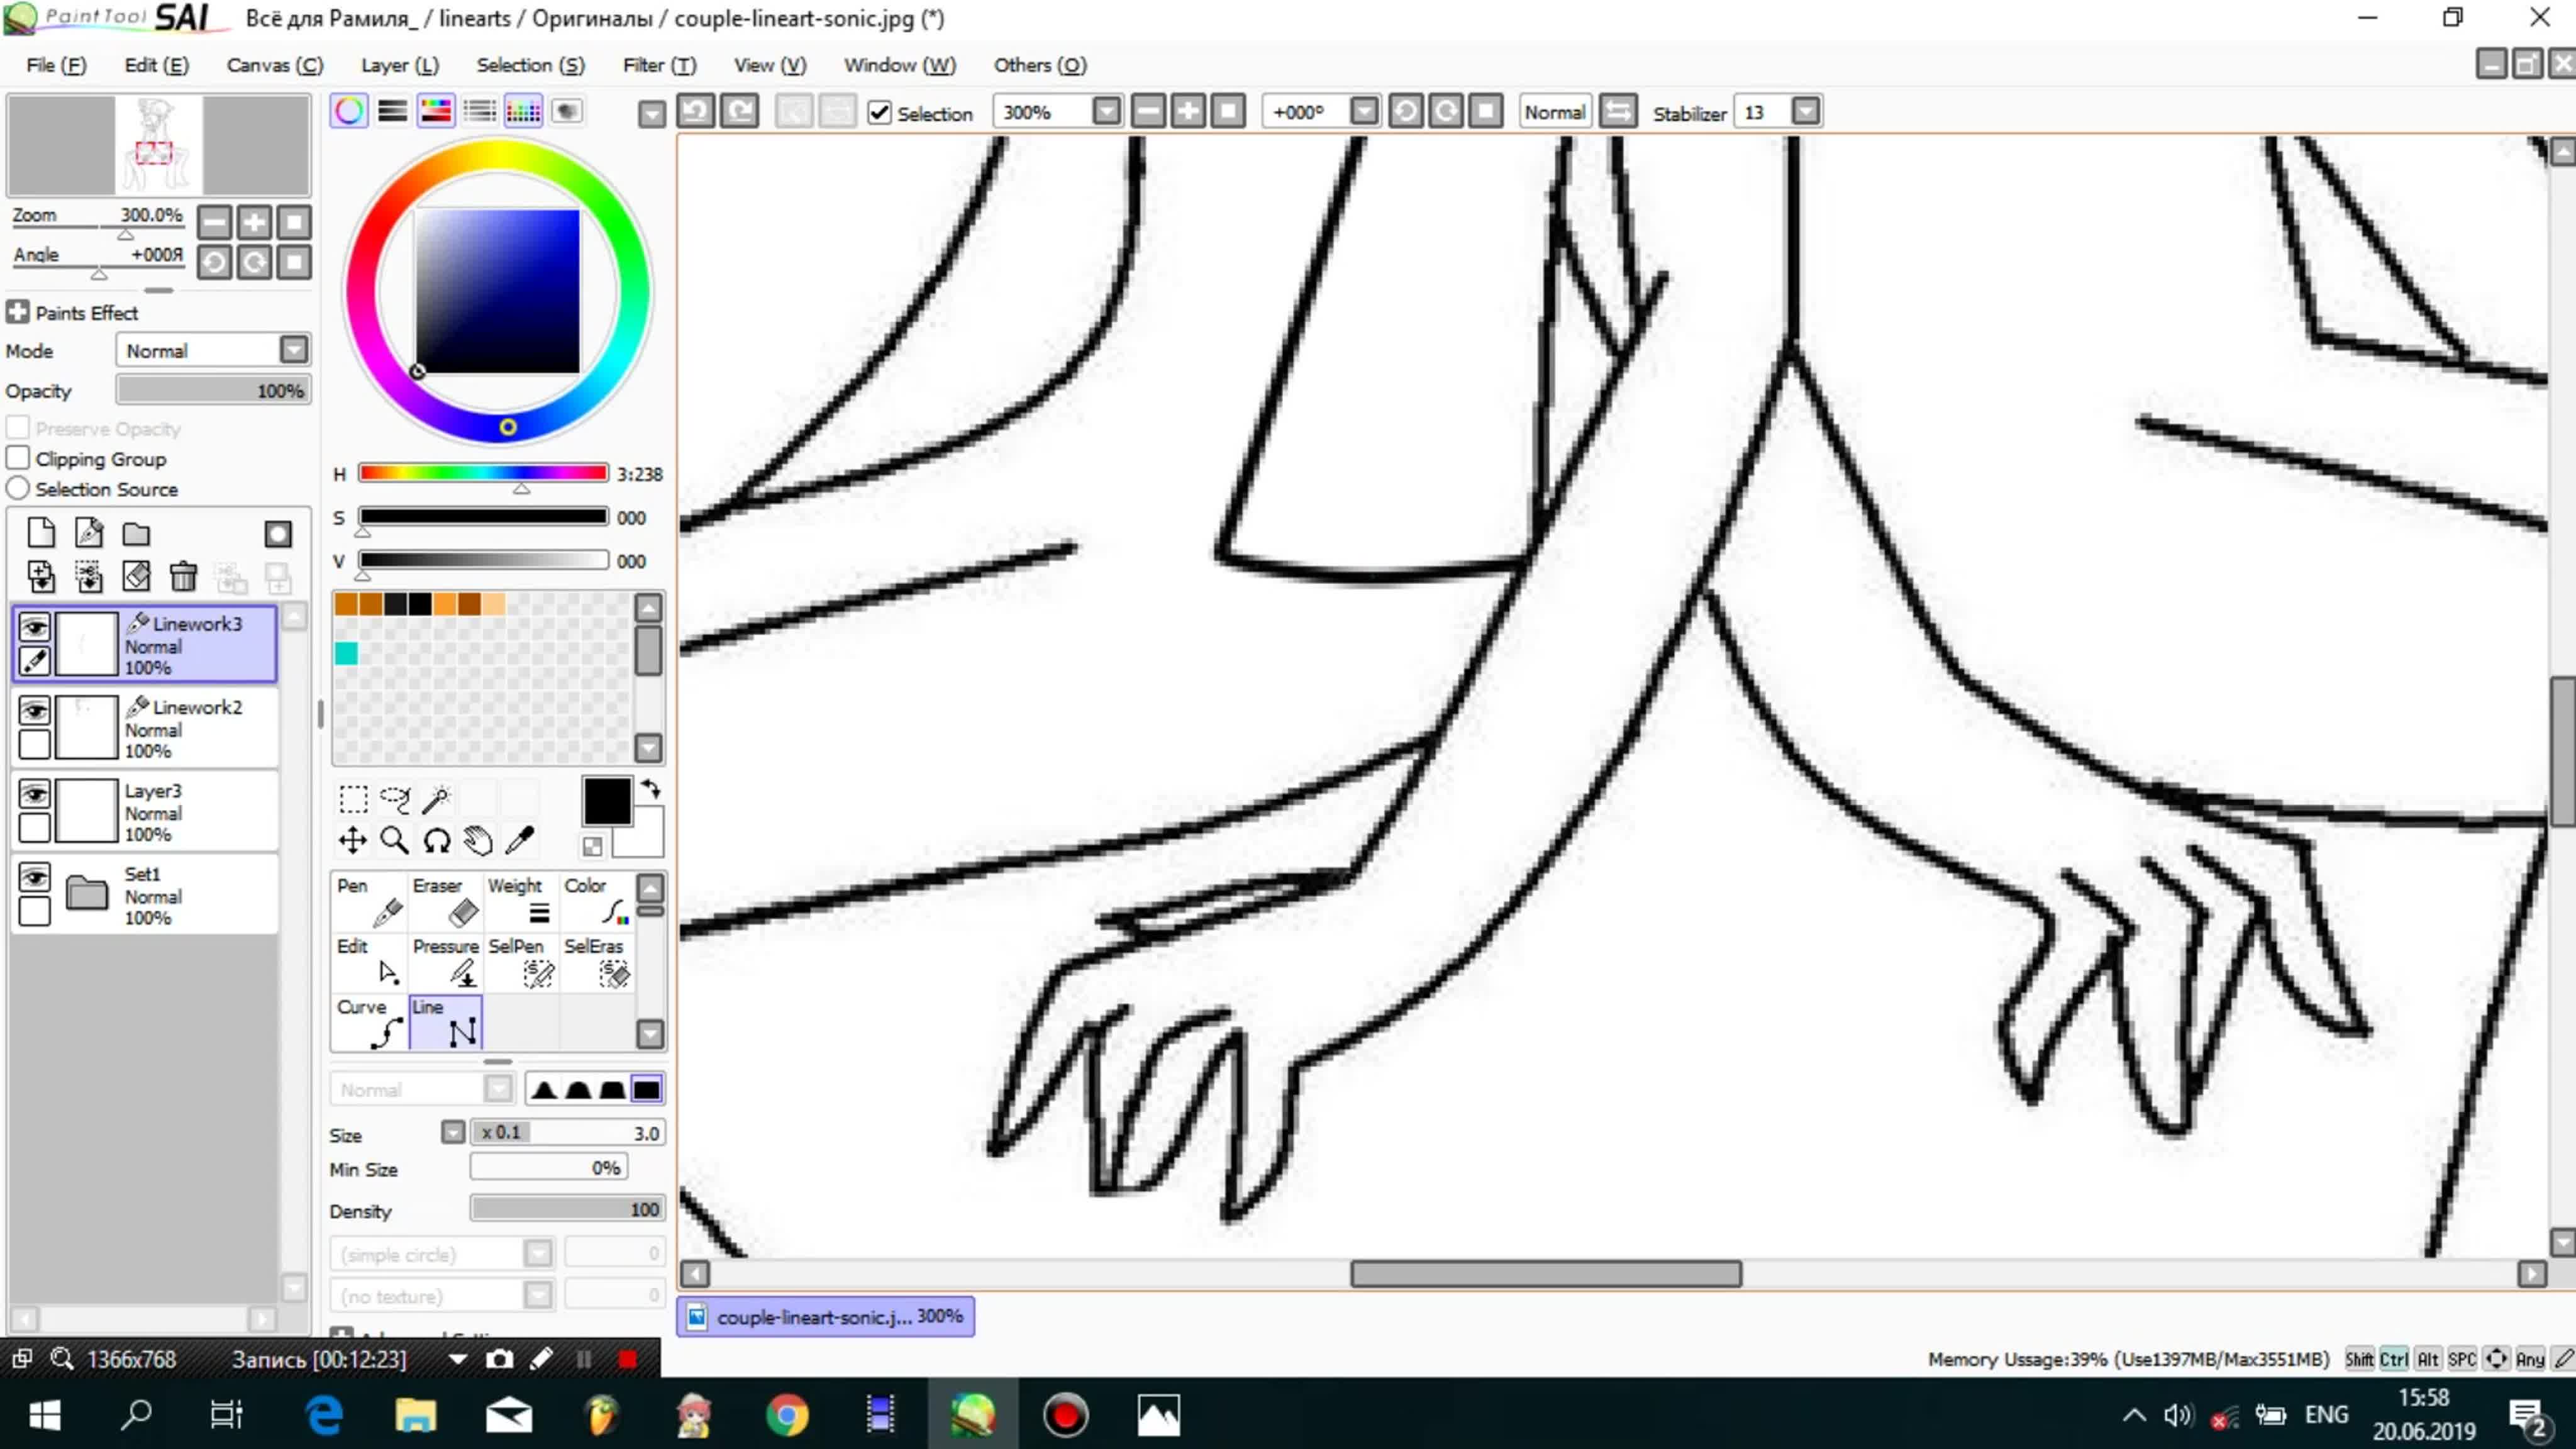Screen dimensions: 2576x1449
Task: Open the color panel options dropdown arrow
Action: pyautogui.click(x=651, y=114)
